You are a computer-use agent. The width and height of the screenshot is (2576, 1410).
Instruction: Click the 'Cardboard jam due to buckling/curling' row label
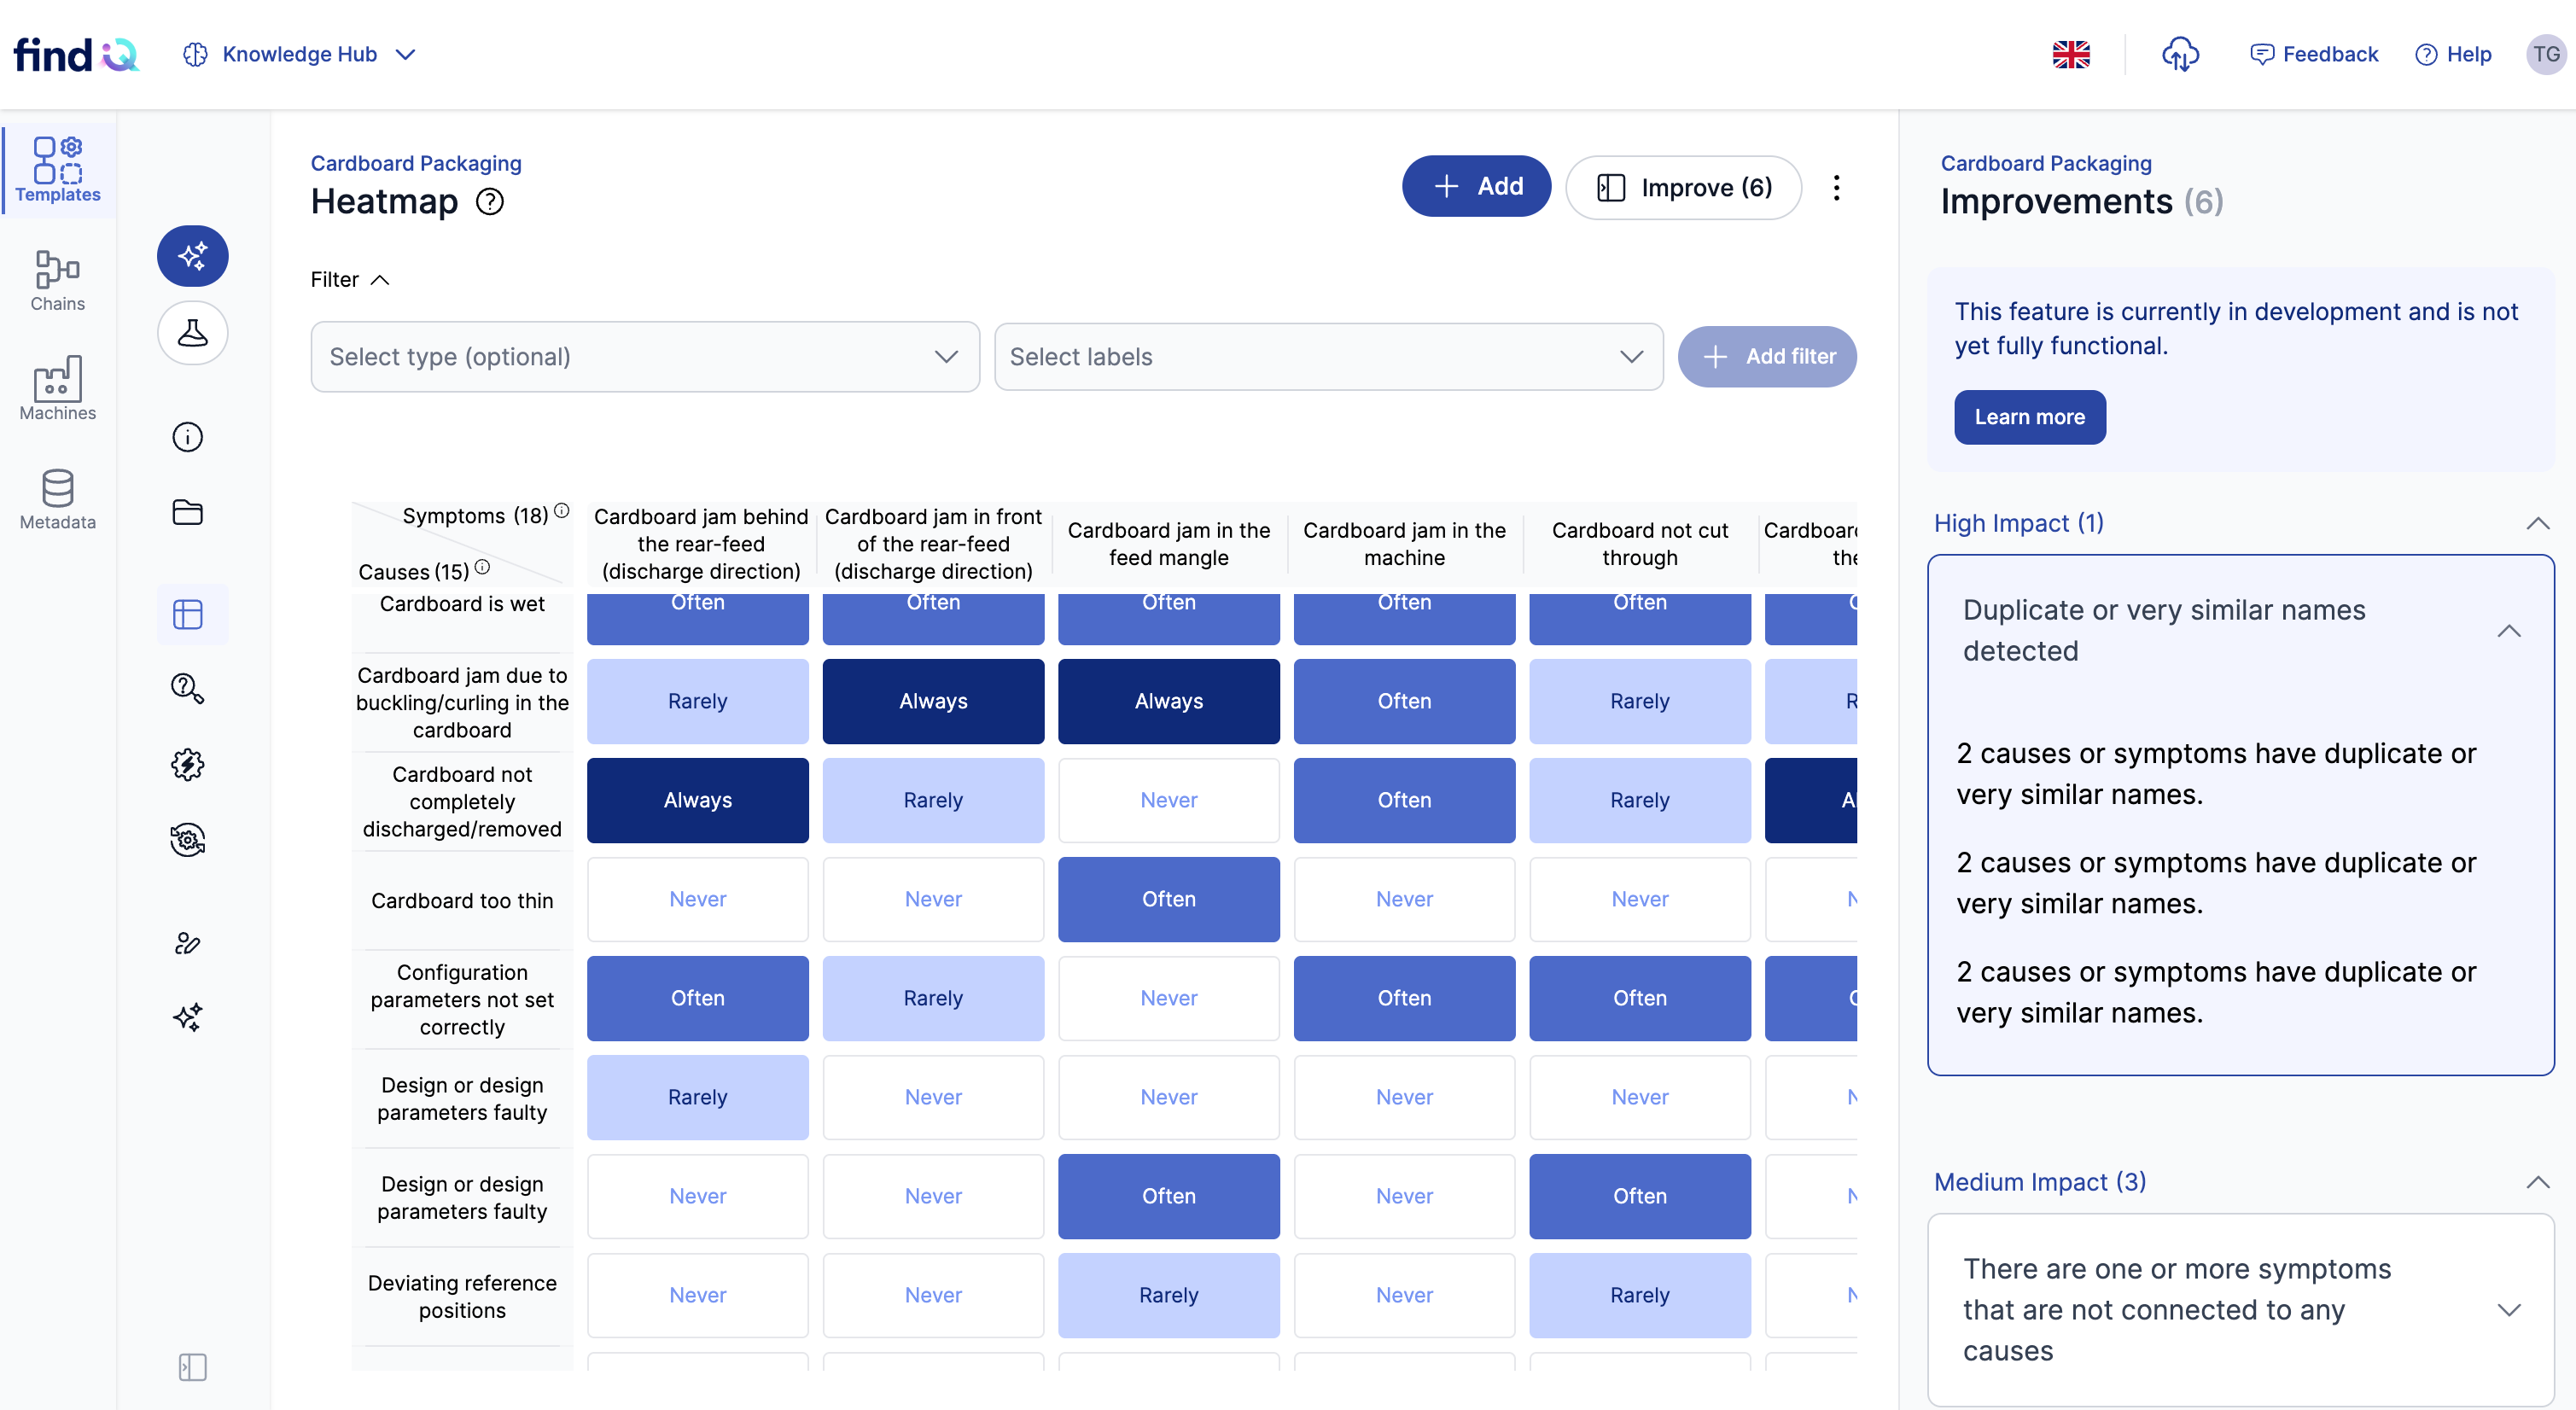[x=462, y=703]
